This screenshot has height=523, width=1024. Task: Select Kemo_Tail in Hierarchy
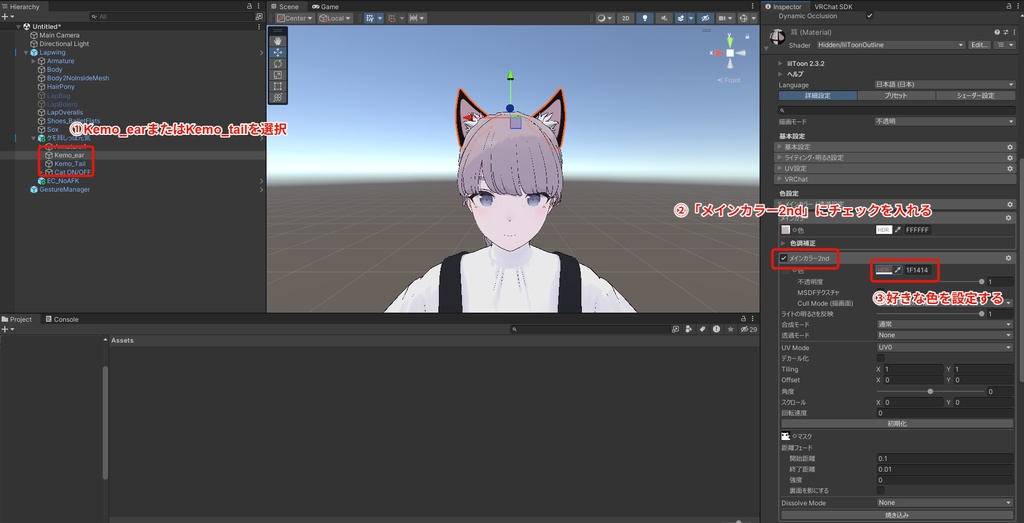70,164
